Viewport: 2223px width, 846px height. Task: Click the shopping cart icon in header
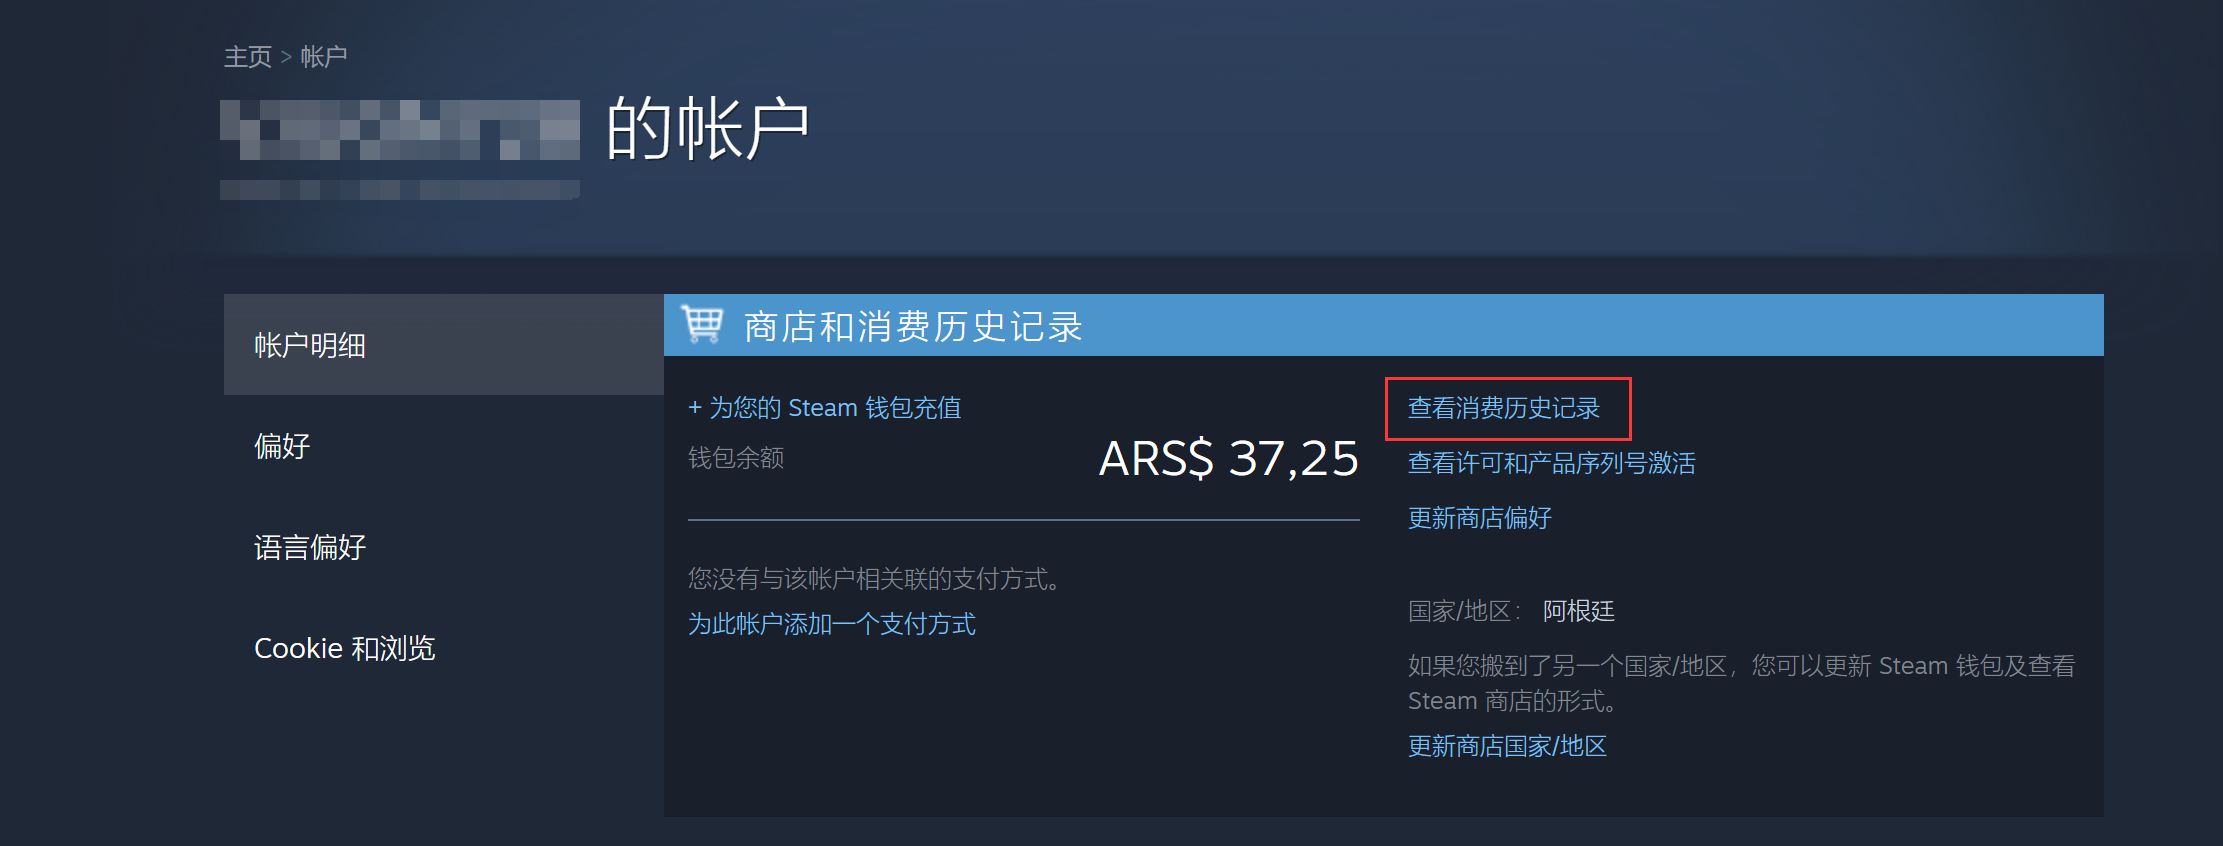click(702, 325)
